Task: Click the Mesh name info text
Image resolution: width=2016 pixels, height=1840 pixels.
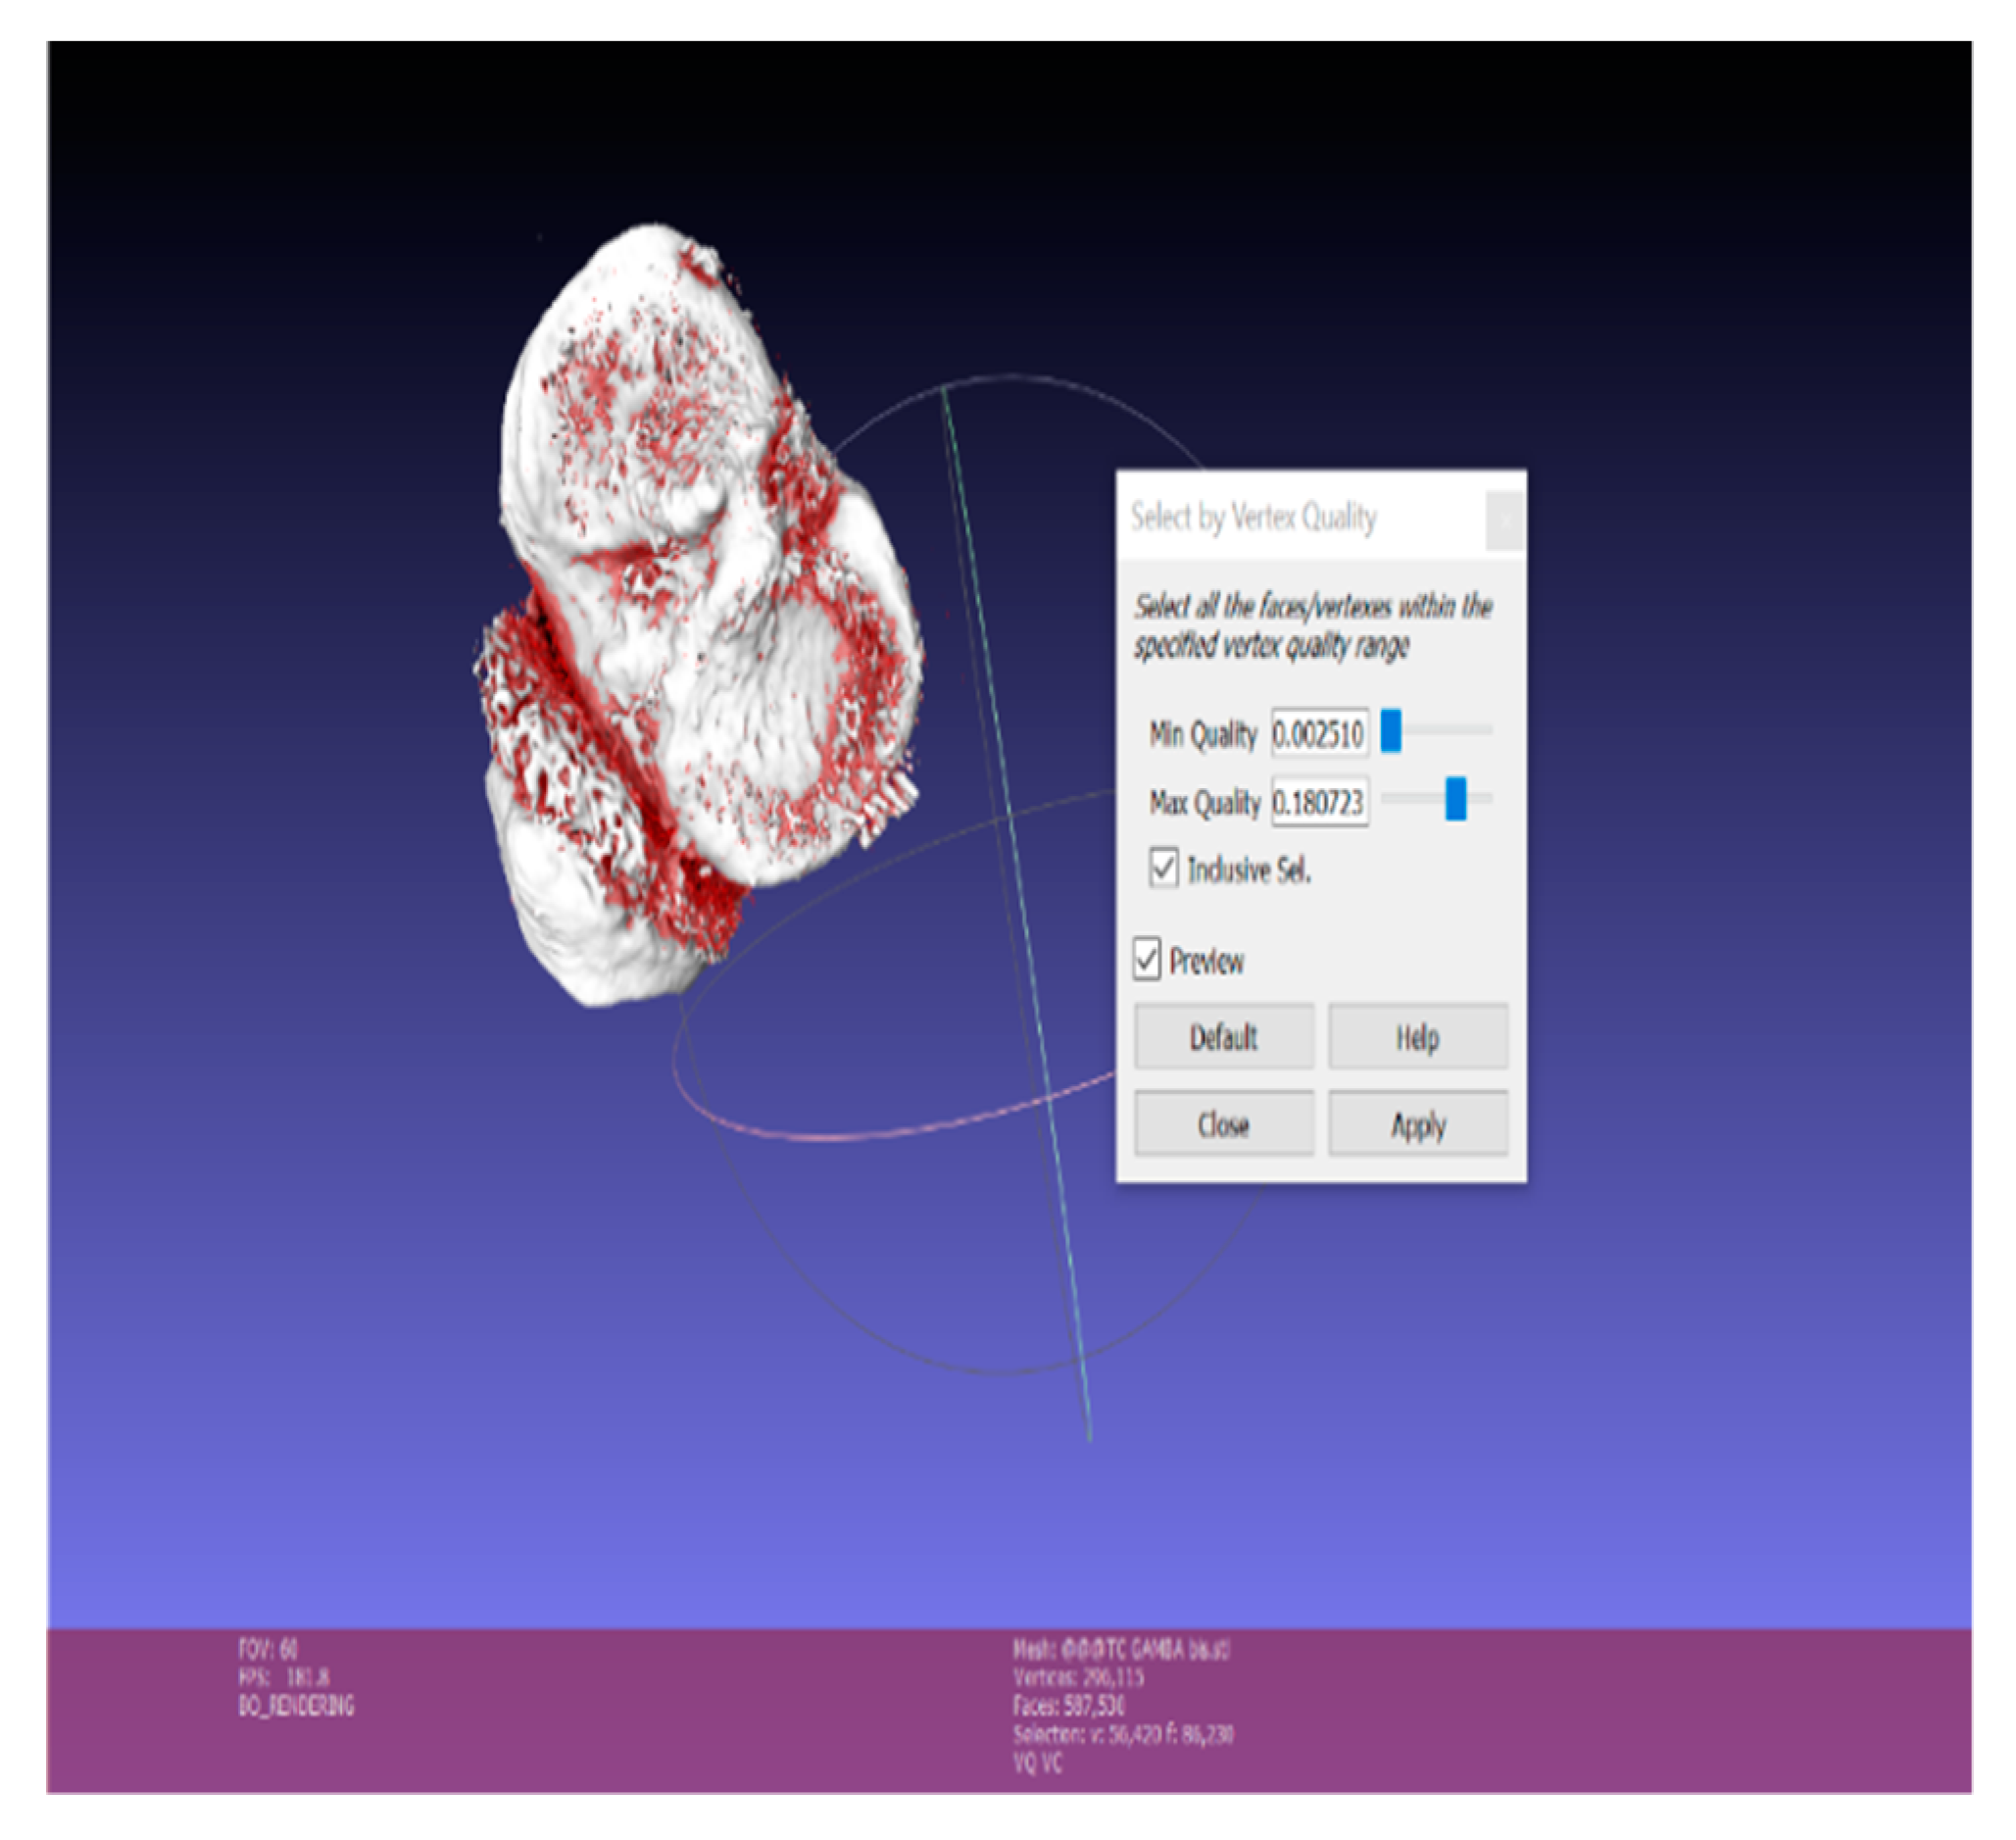Action: (x=1121, y=1650)
